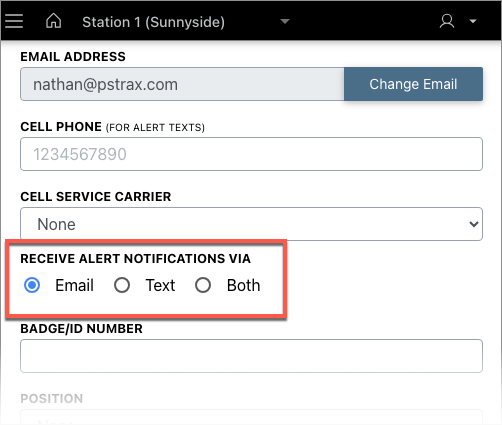
Task: Click the Both radio label
Action: (x=243, y=285)
